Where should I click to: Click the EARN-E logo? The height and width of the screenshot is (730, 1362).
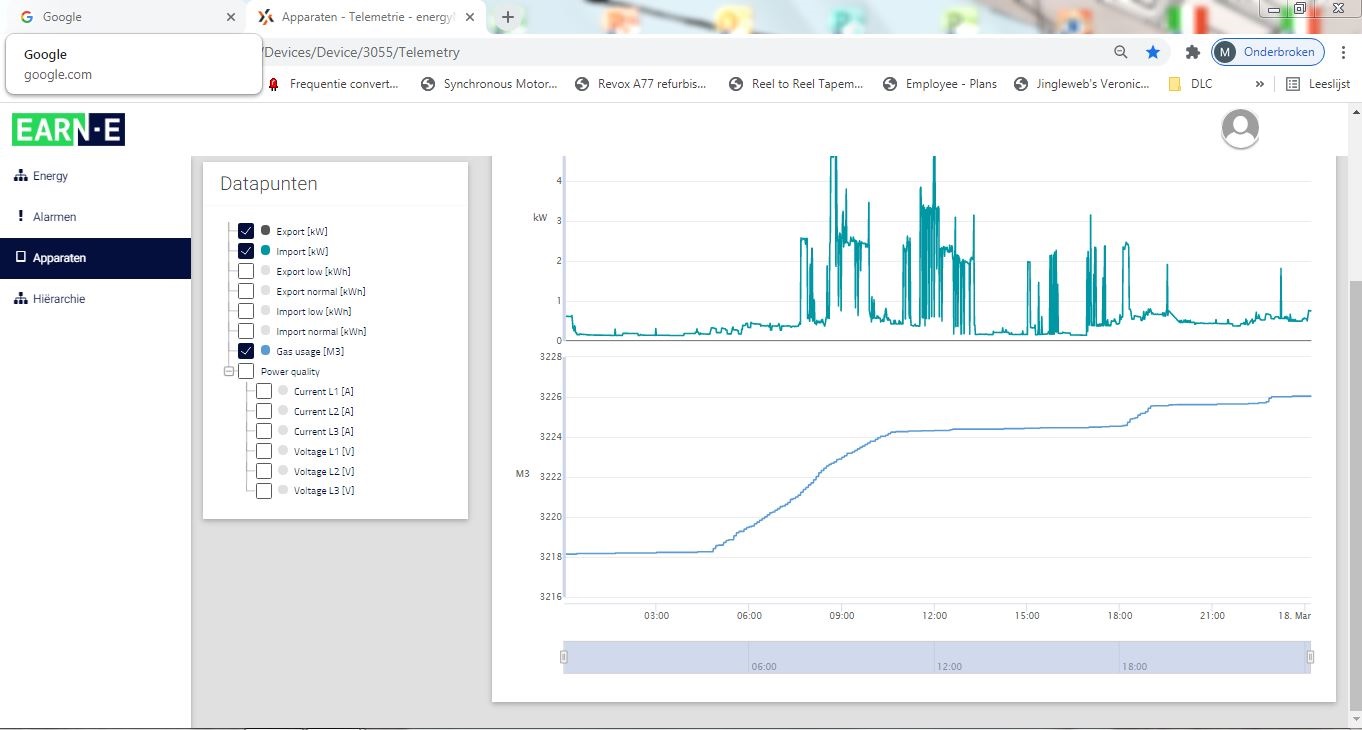(68, 130)
